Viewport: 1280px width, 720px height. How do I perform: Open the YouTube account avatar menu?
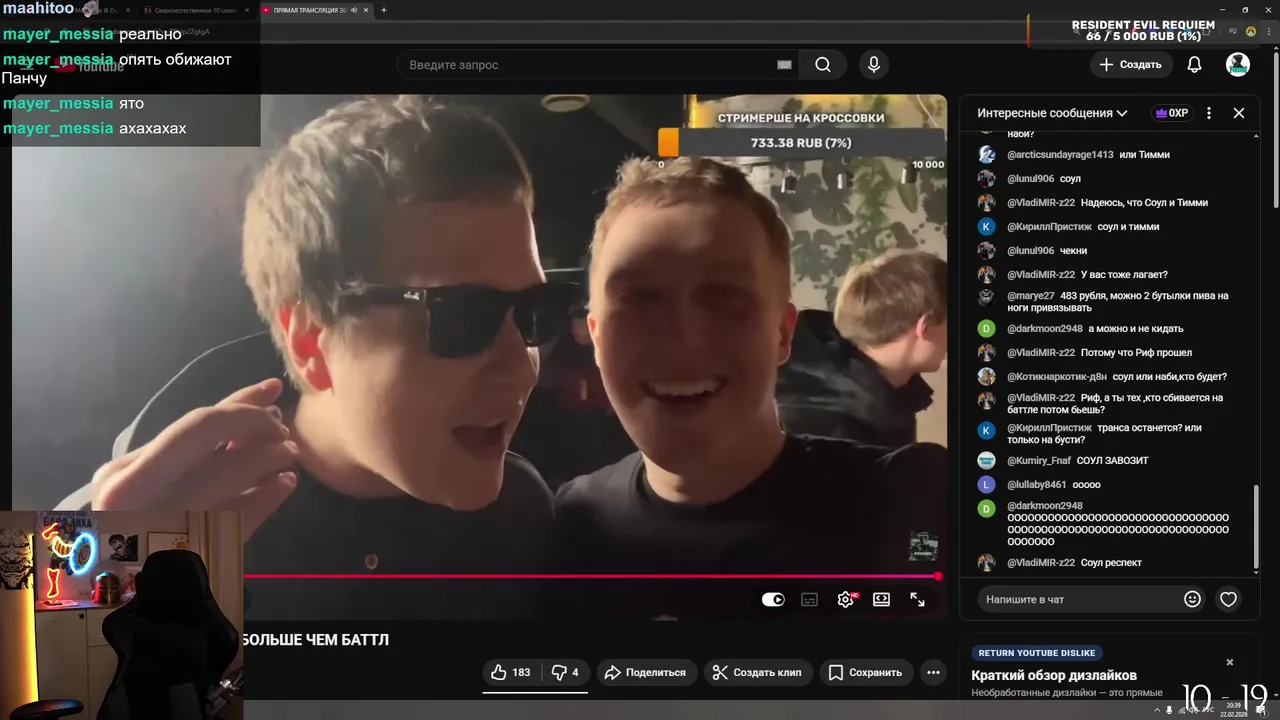1238,65
